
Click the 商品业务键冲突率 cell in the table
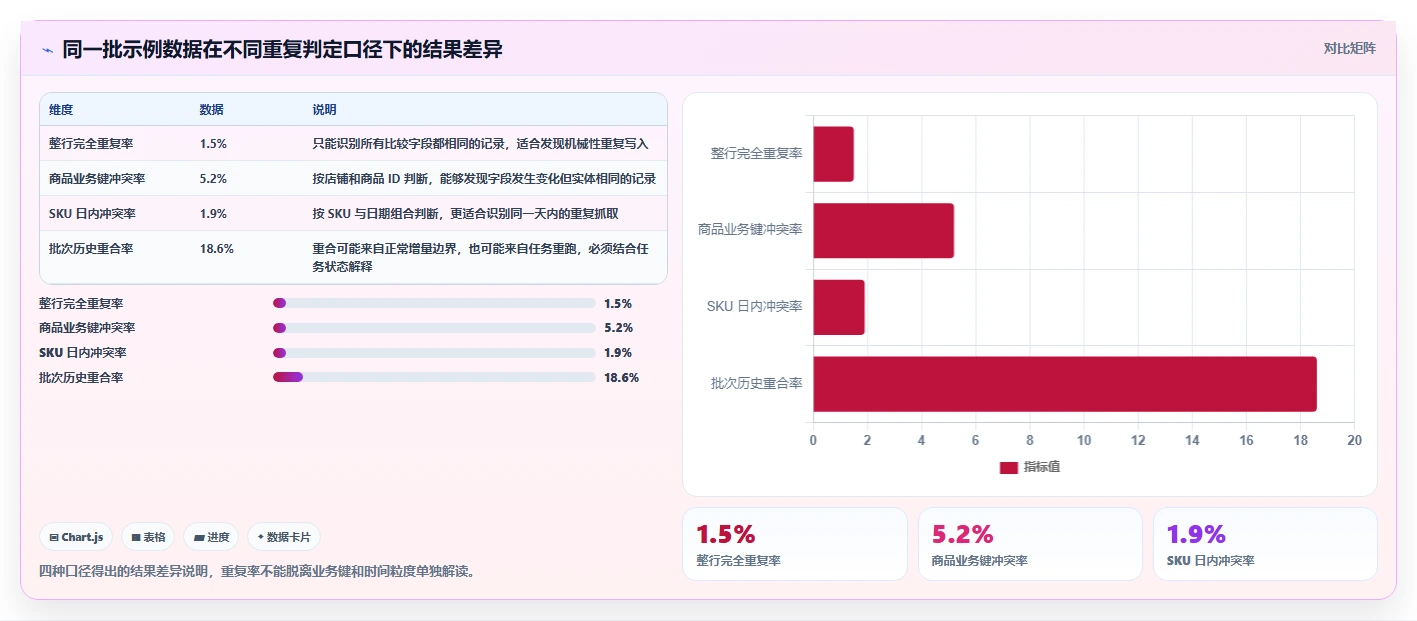click(x=97, y=178)
